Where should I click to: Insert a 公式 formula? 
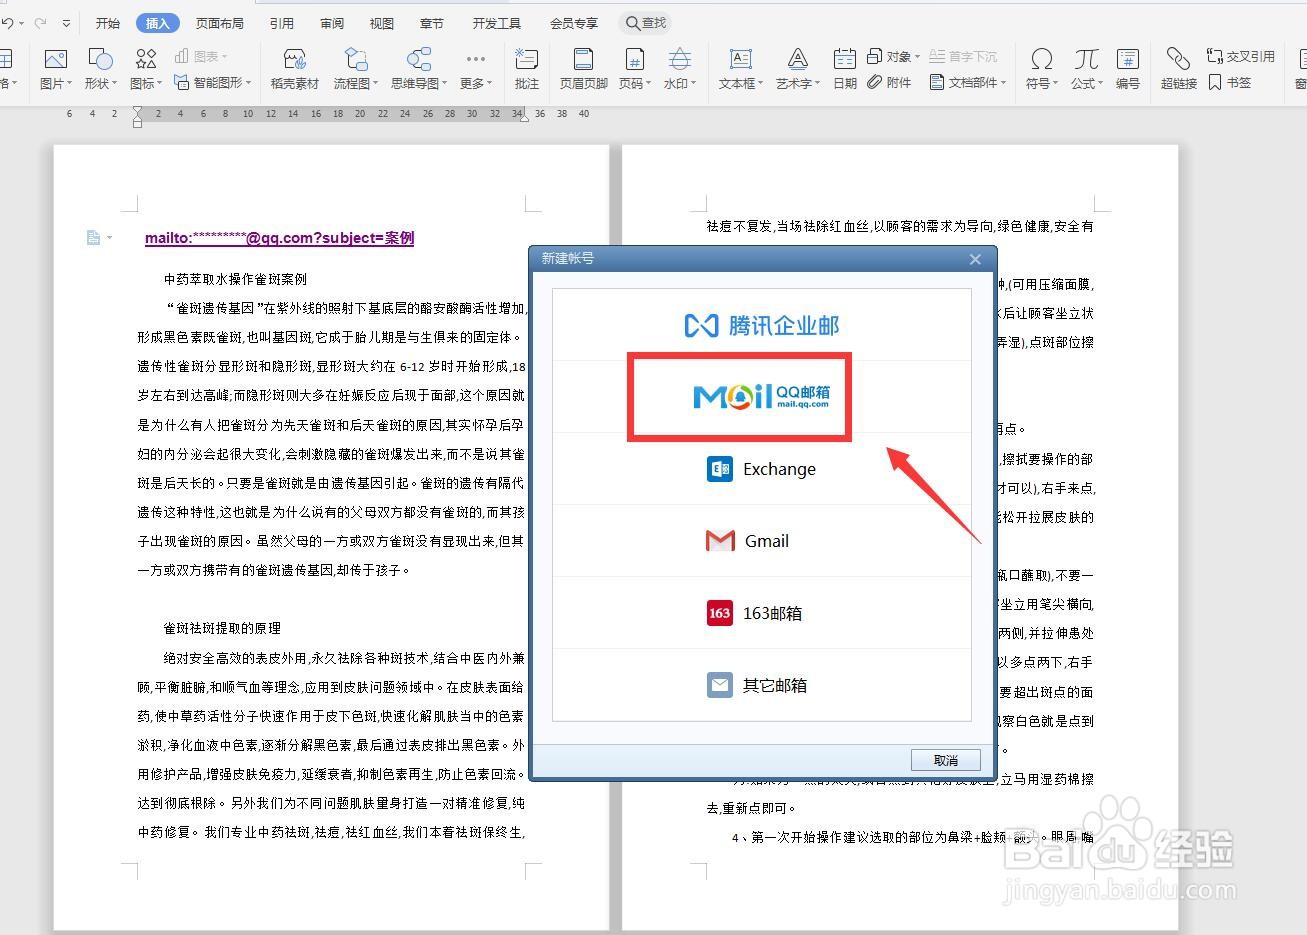click(1087, 68)
